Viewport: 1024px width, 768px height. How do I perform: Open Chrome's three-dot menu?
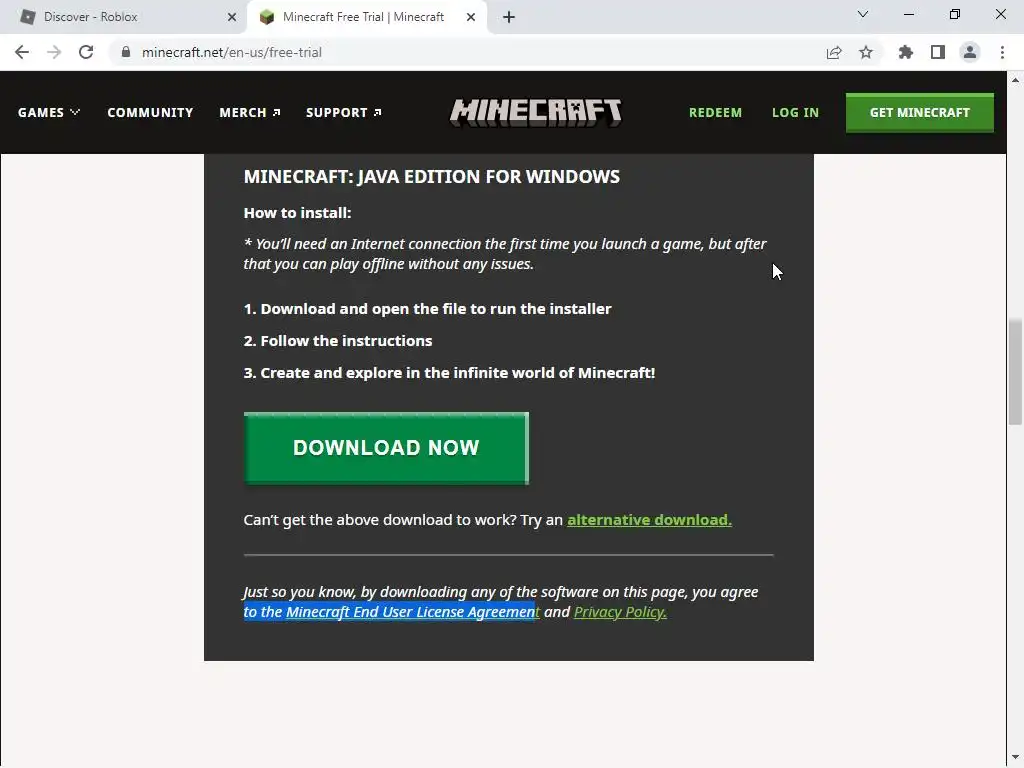coord(1002,52)
